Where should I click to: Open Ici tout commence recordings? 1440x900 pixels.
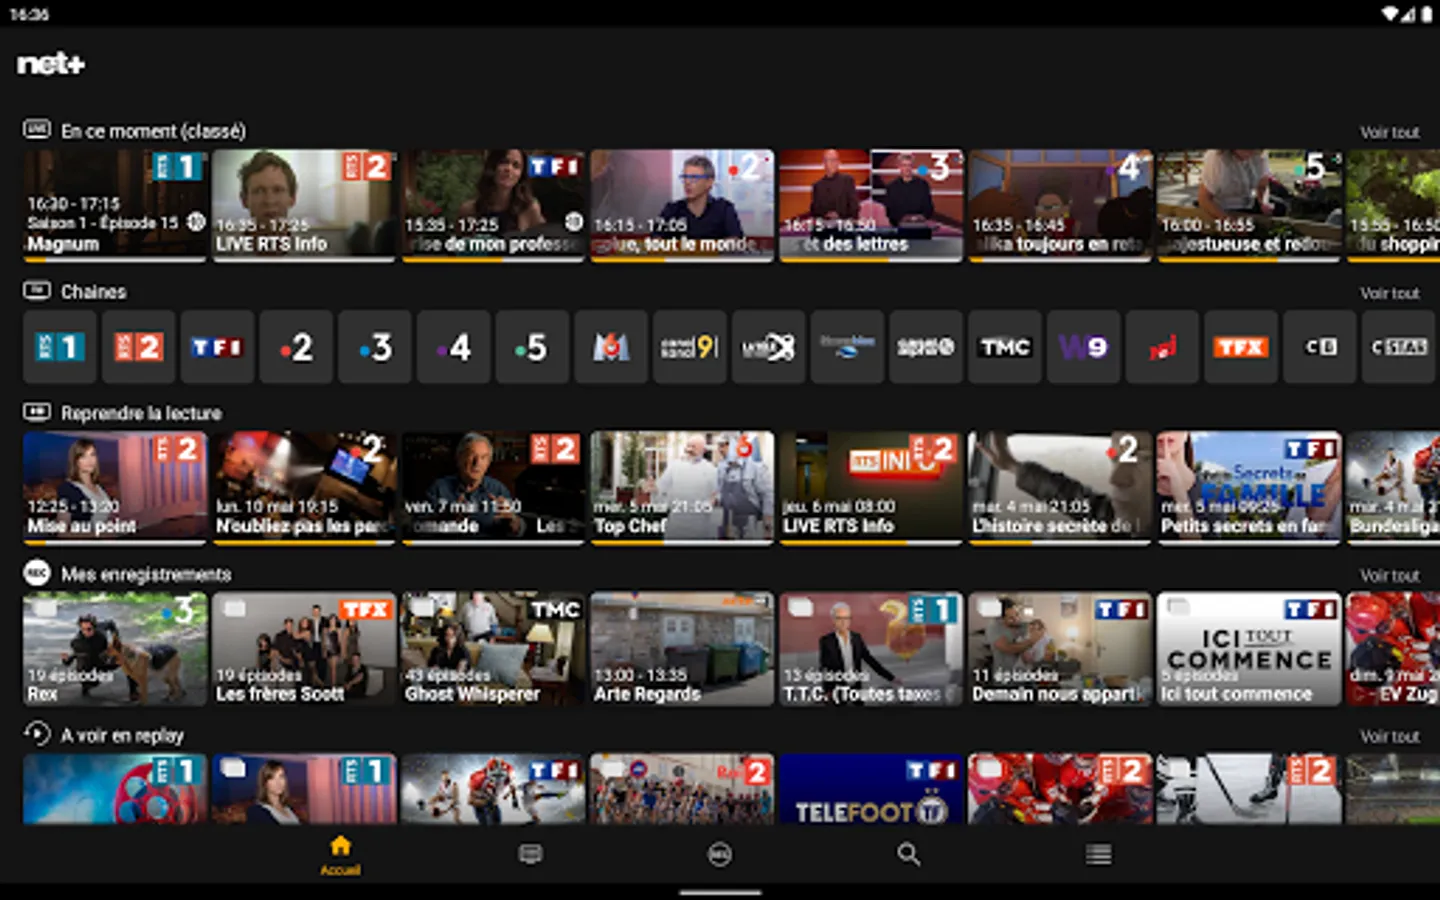(1249, 649)
